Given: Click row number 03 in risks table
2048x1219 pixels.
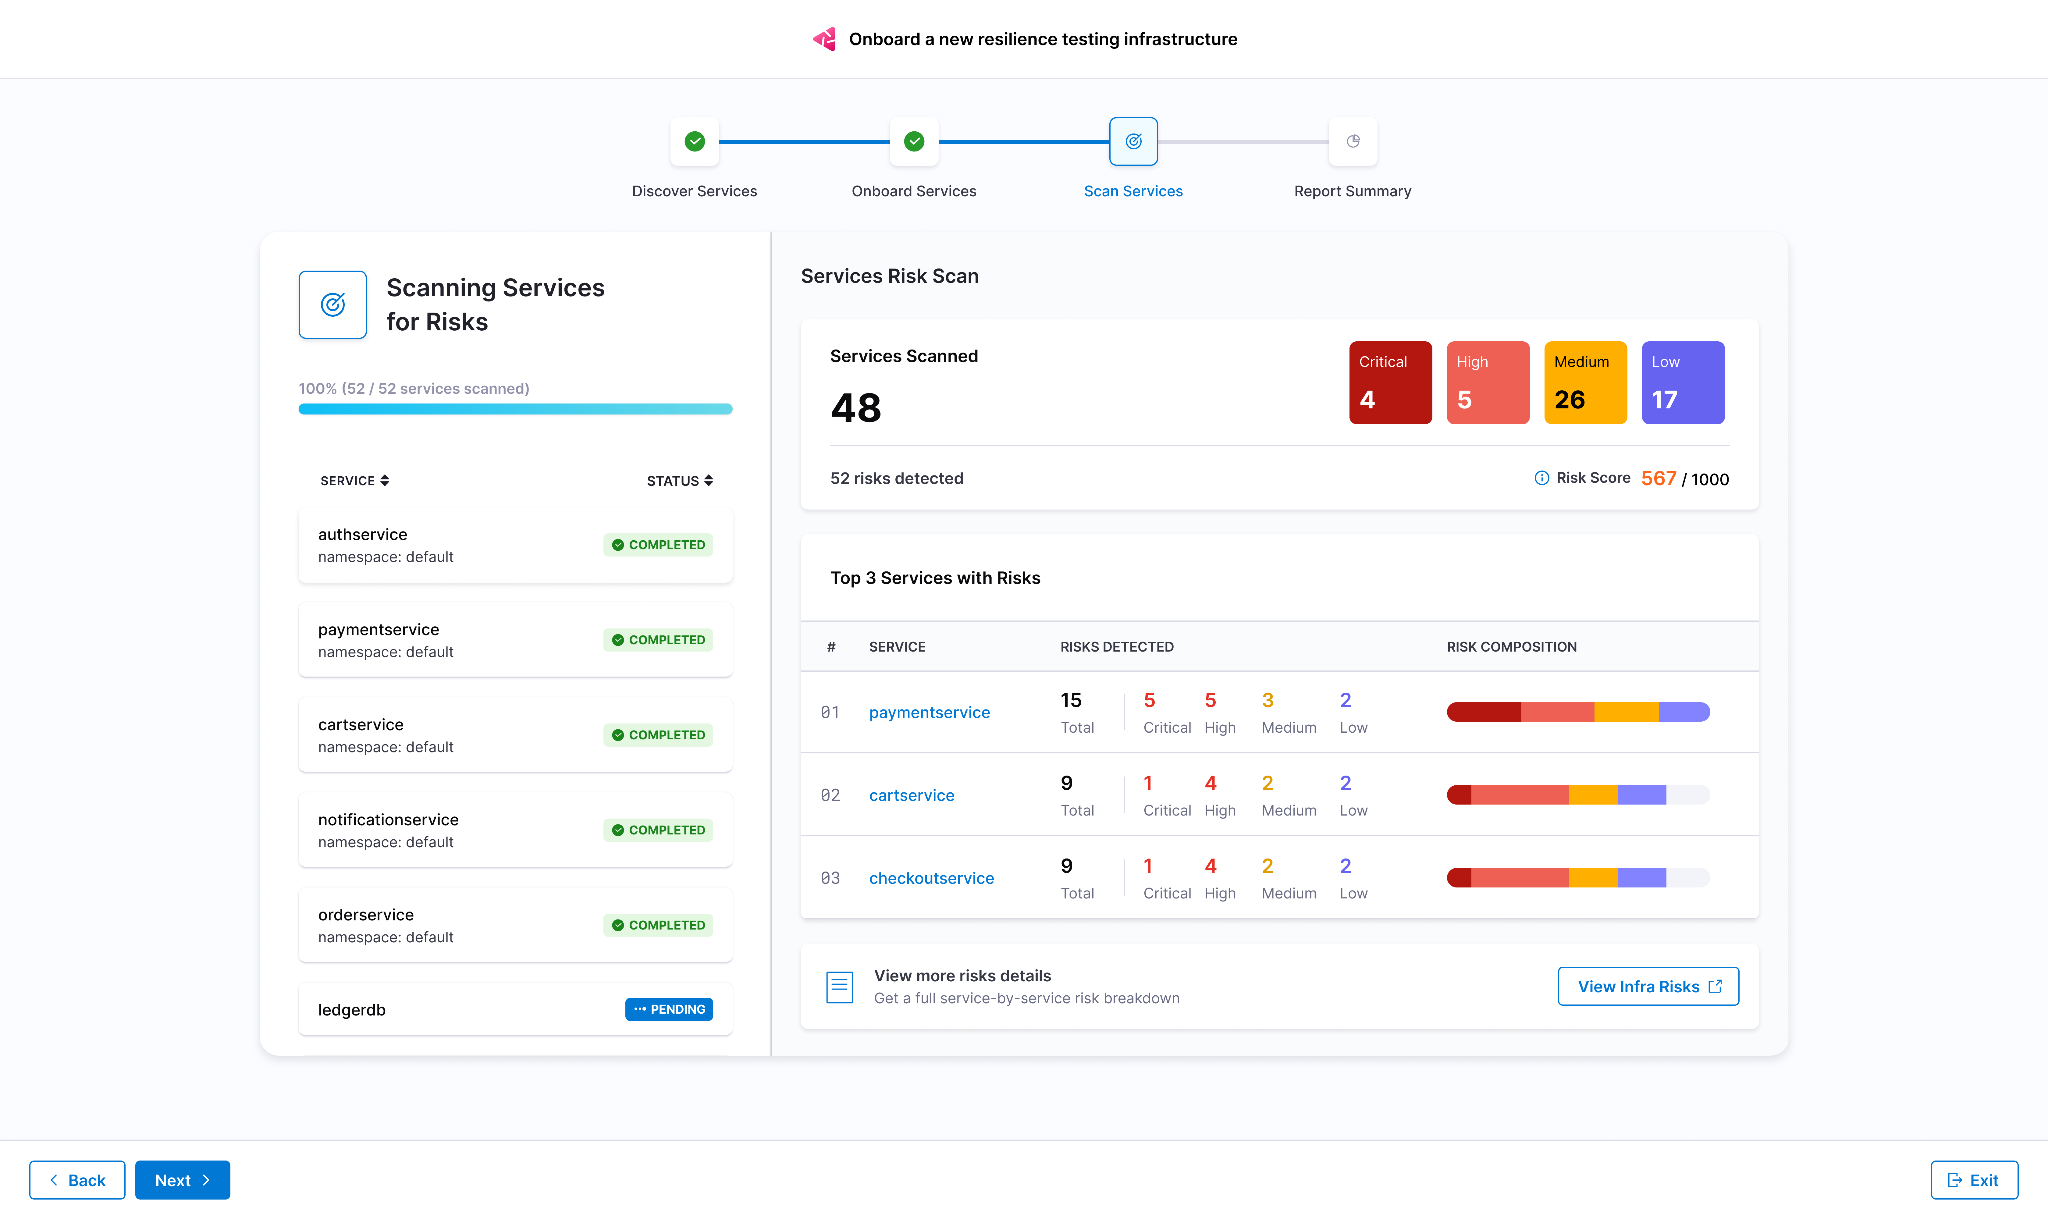Looking at the screenshot, I should pos(830,878).
